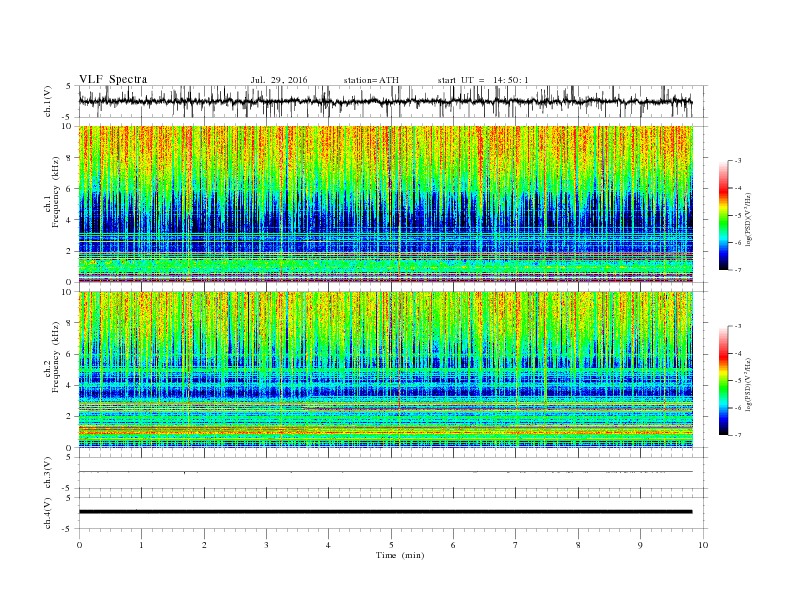Screen dimensions: 792x612
Task: Click the "station=ATH" header label
Action: [x=371, y=80]
